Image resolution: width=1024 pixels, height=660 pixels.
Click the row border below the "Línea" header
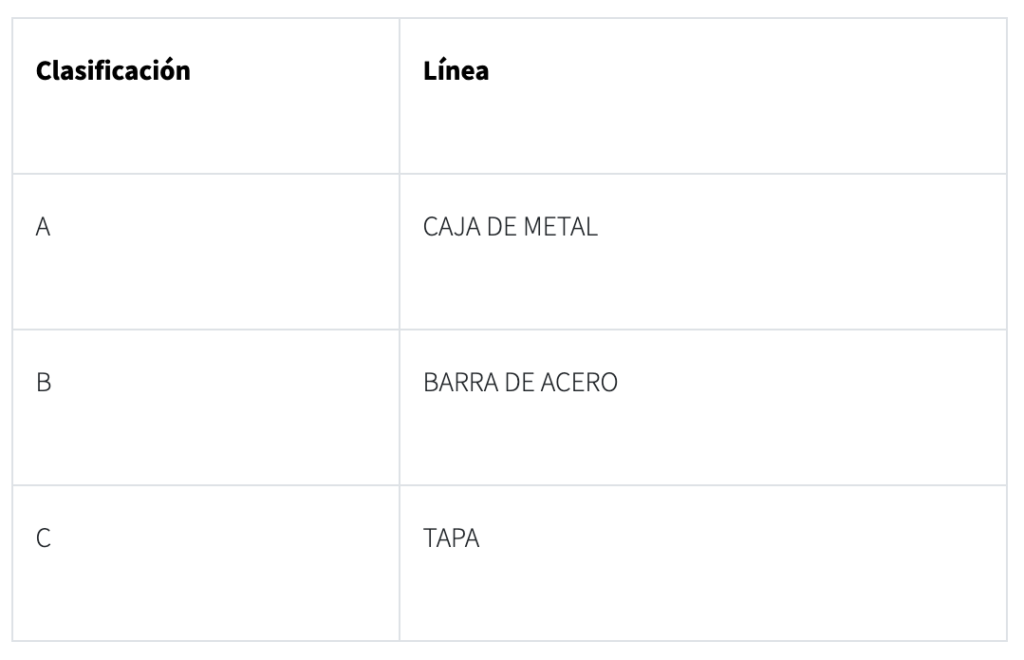click(702, 173)
